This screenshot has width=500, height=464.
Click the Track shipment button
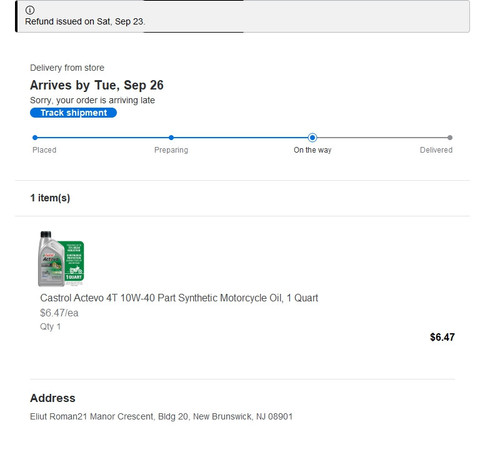tap(73, 113)
